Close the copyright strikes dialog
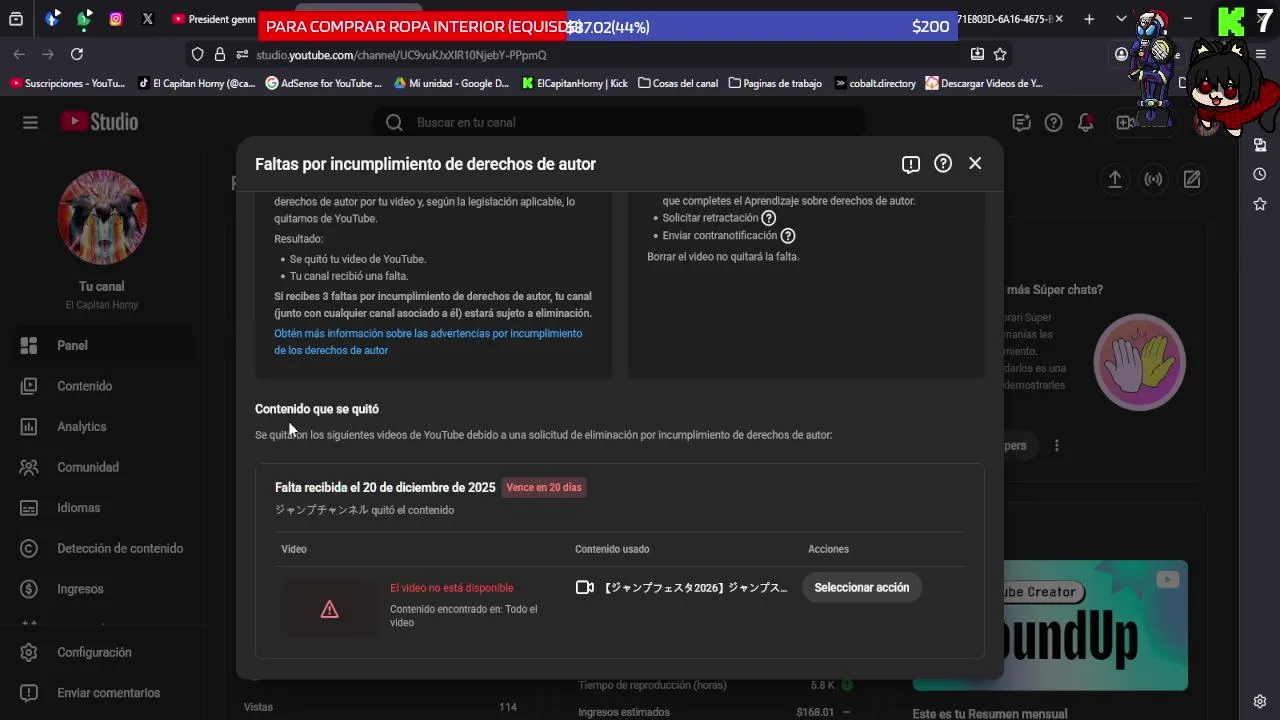Viewport: 1280px width, 720px height. [975, 163]
